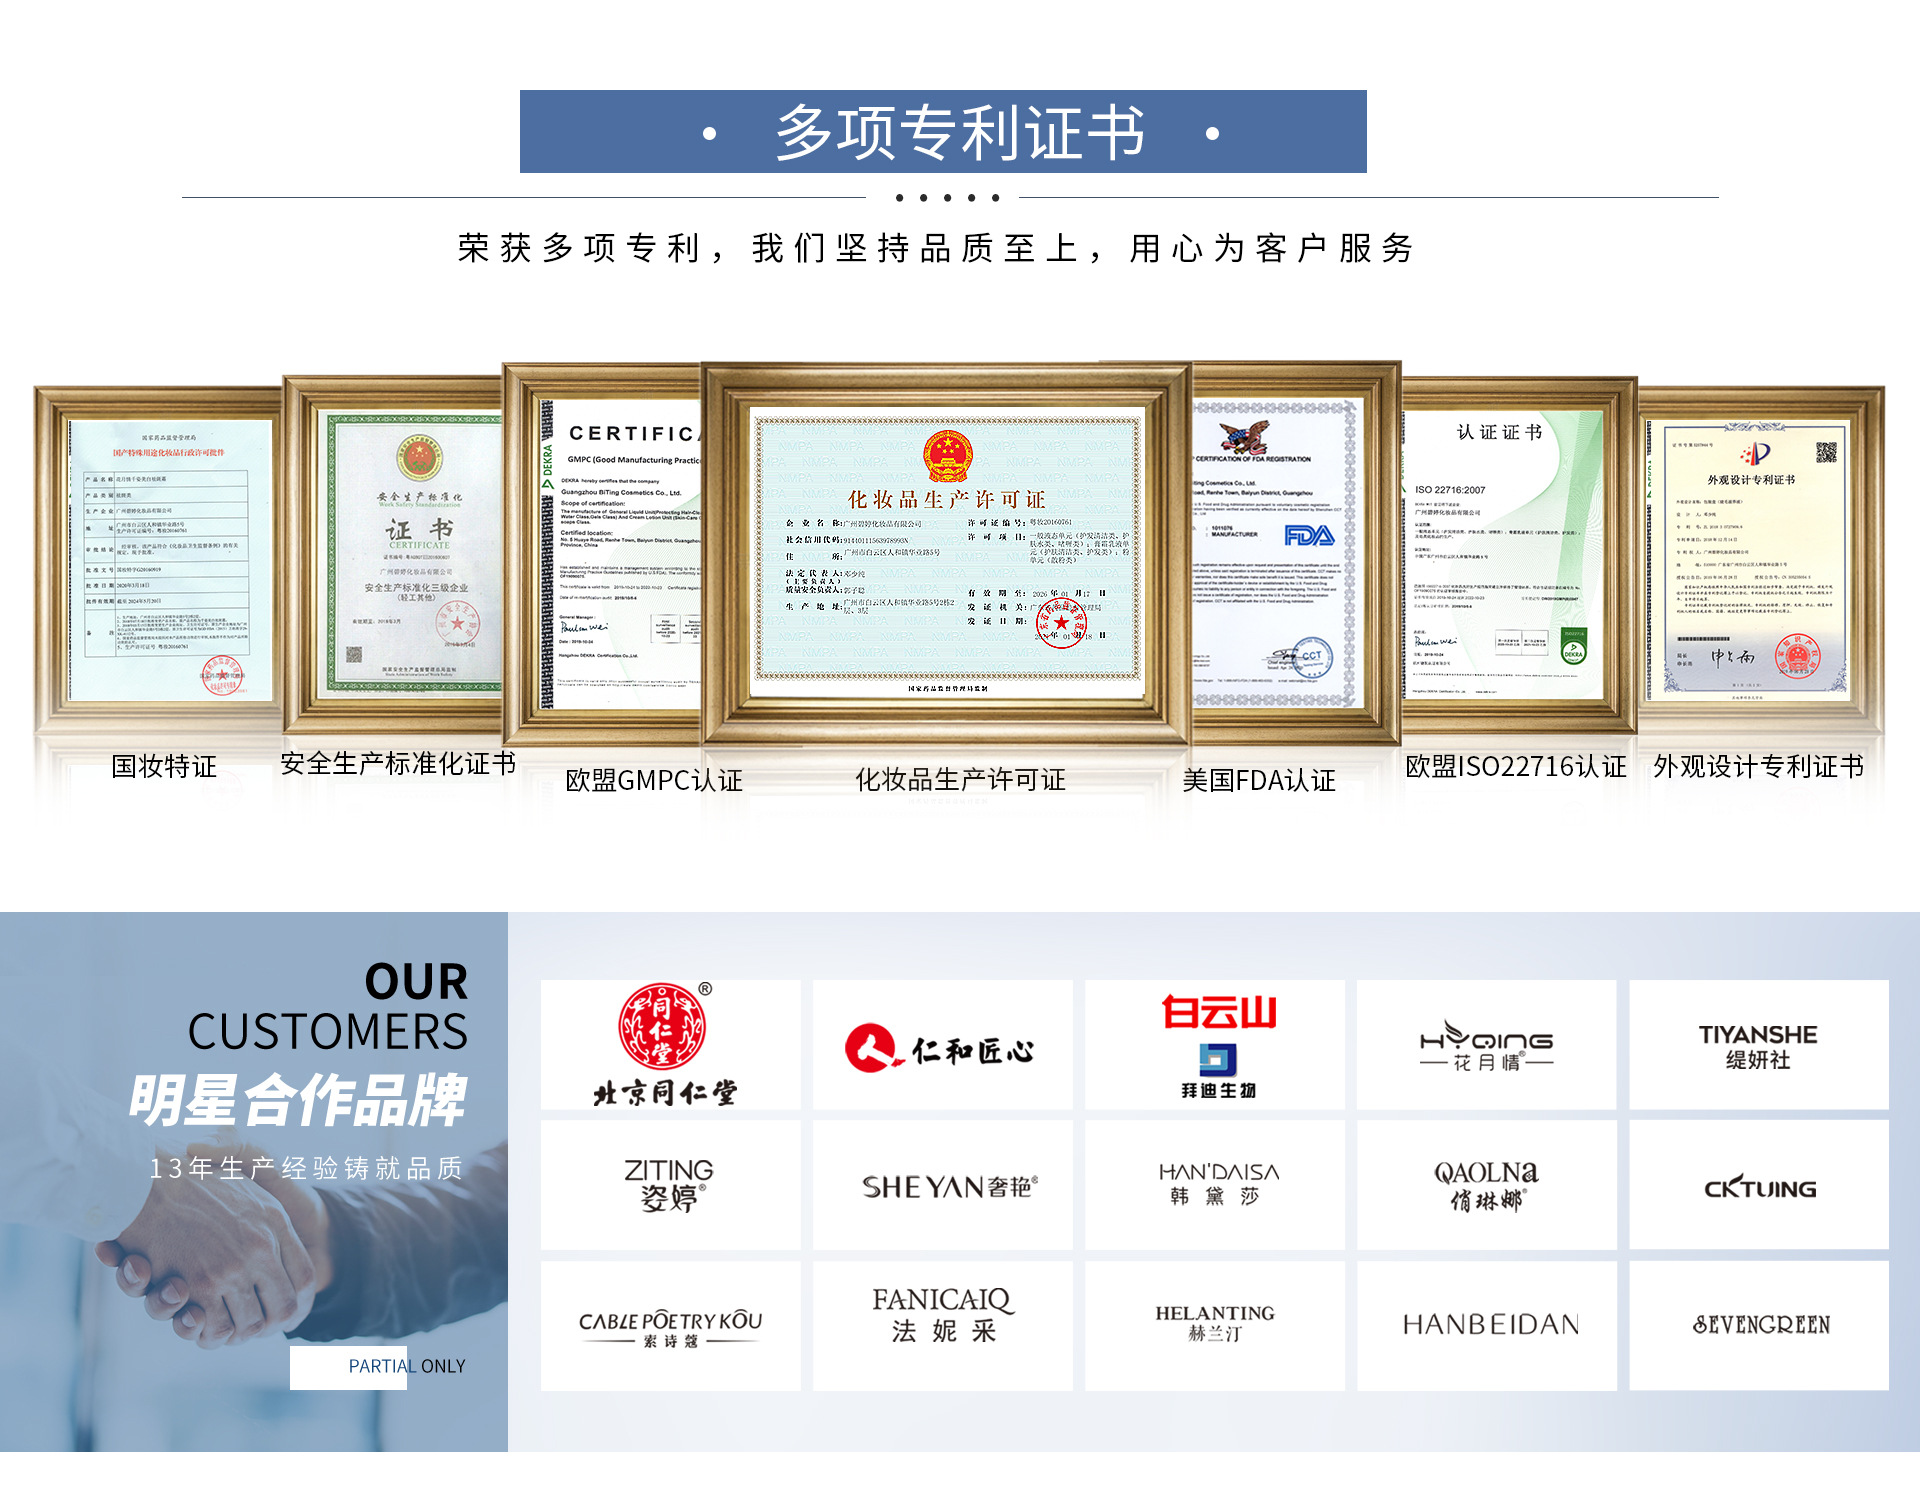Image resolution: width=1920 pixels, height=1508 pixels.
Task: Click the ZITING 姿婷 brand logo
Action: click(x=670, y=1185)
